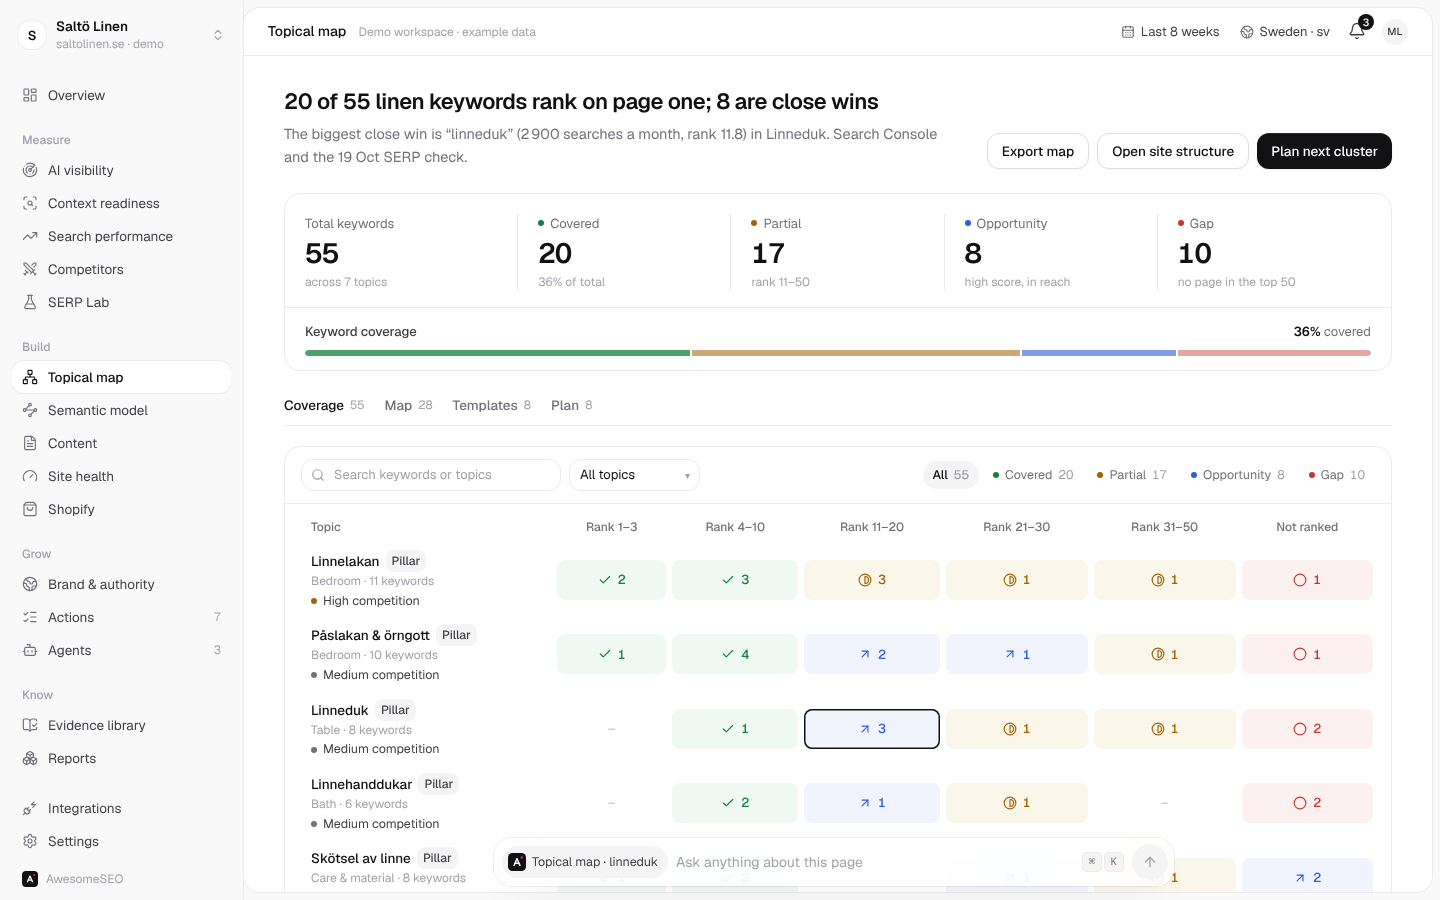This screenshot has height=900, width=1440.
Task: Switch to the Map tab
Action: click(x=408, y=405)
